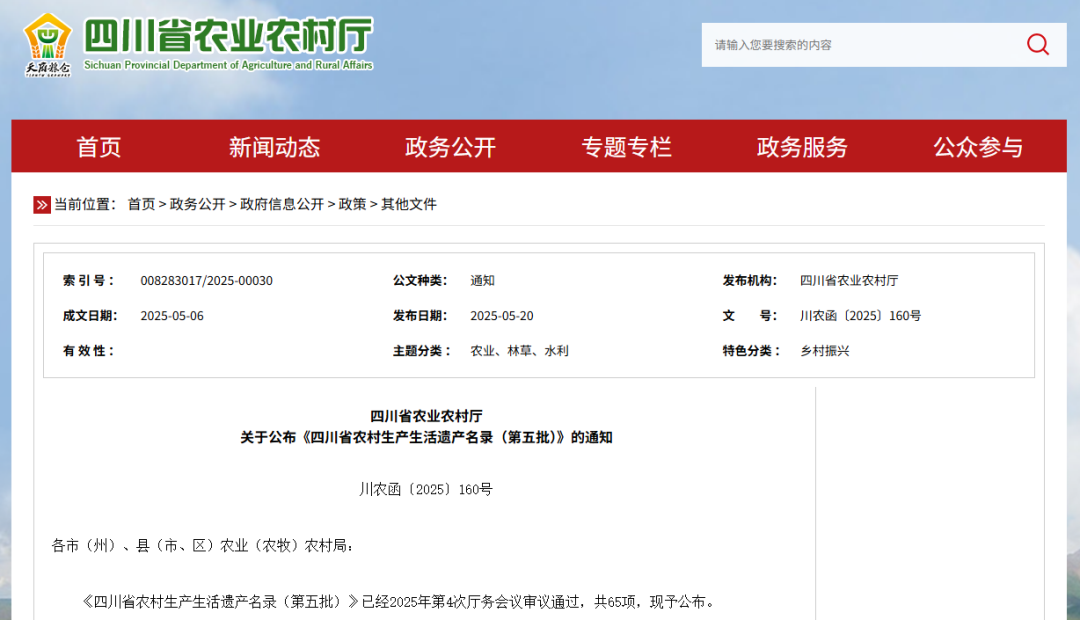The width and height of the screenshot is (1080, 620).
Task: Click the Sichuan agriculture department logo
Action: [x=47, y=44]
